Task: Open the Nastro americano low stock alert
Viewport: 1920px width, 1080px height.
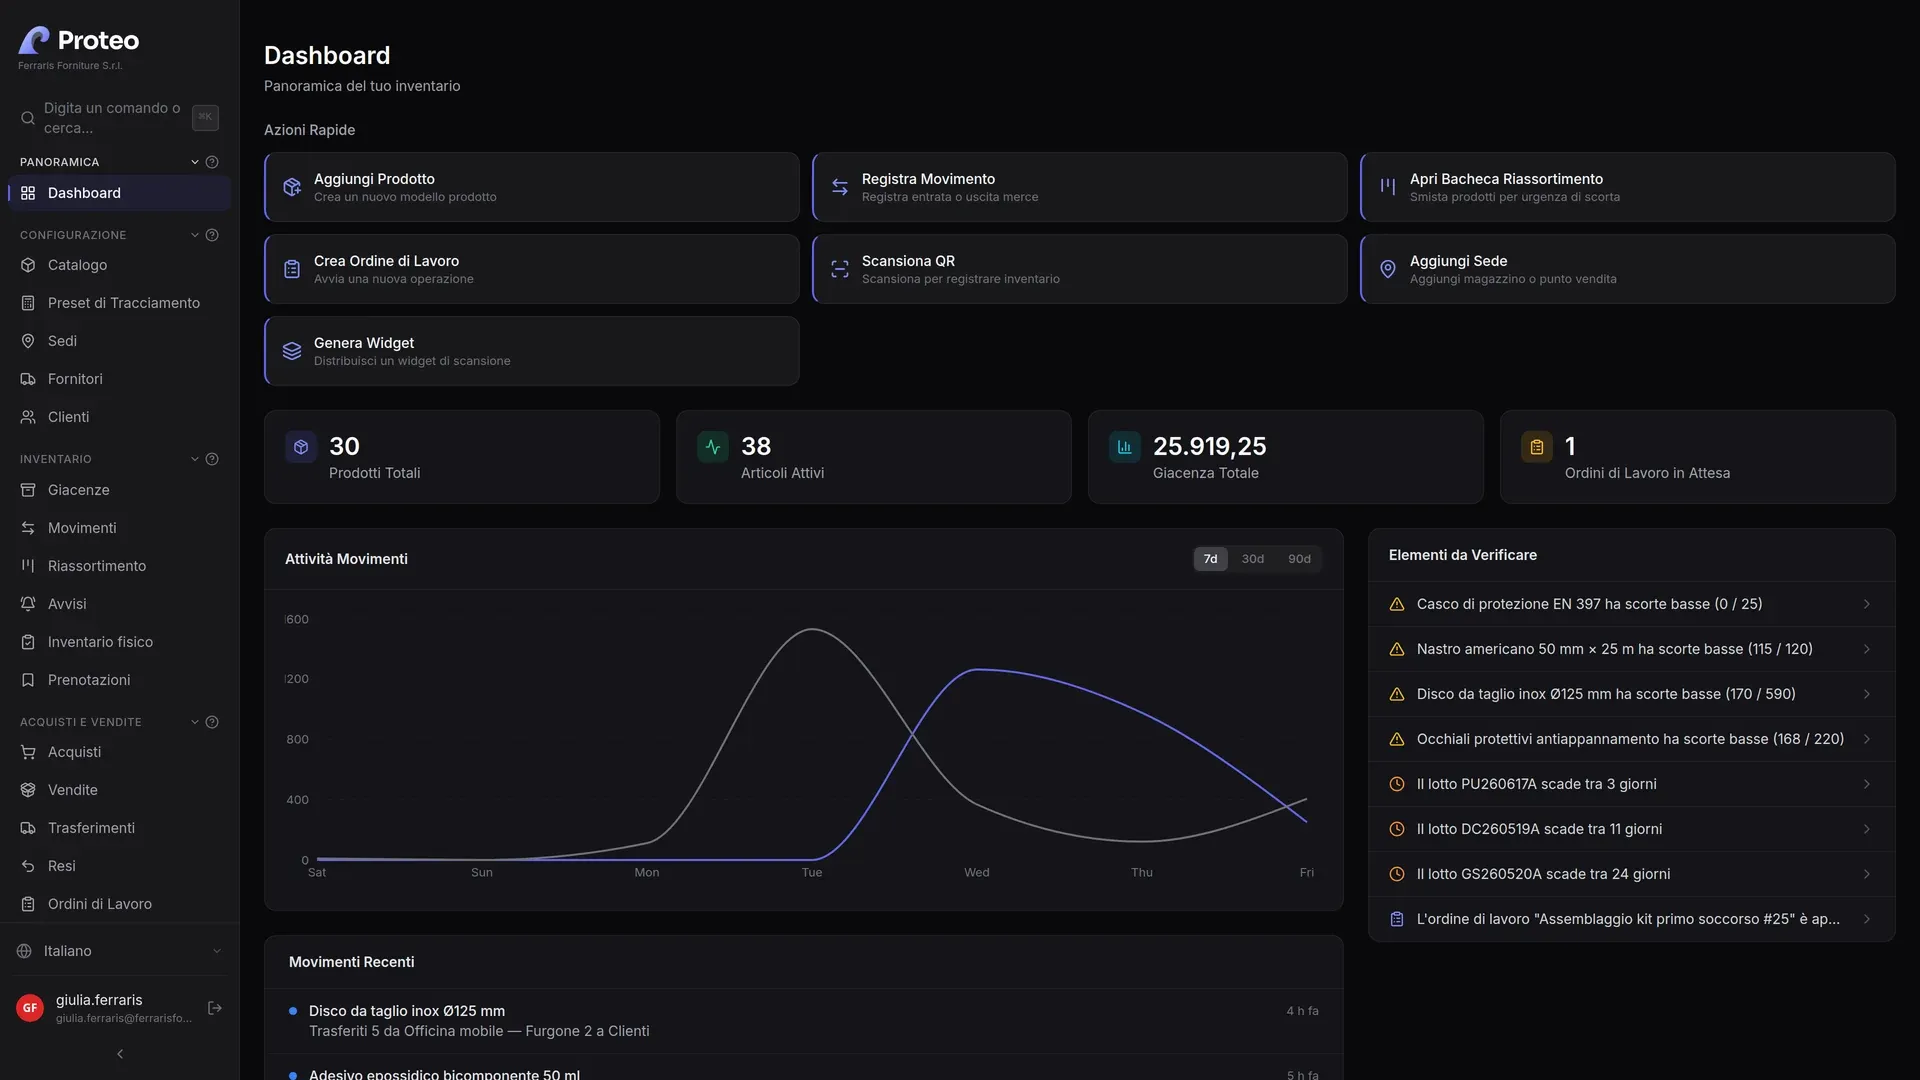Action: [x=1632, y=649]
